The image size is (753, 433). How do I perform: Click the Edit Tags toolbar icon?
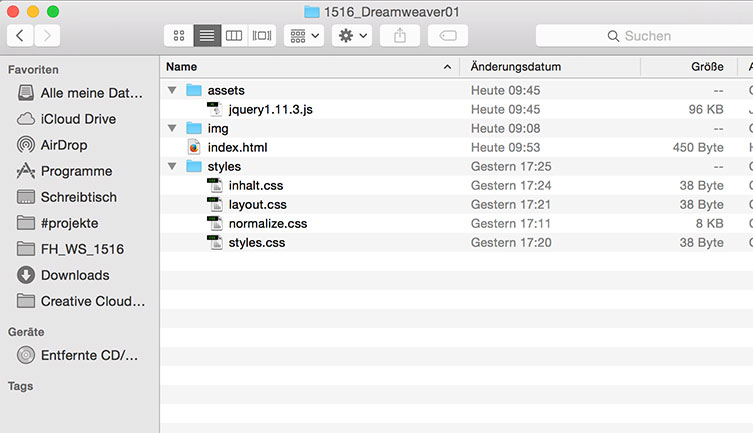pyautogui.click(x=447, y=35)
